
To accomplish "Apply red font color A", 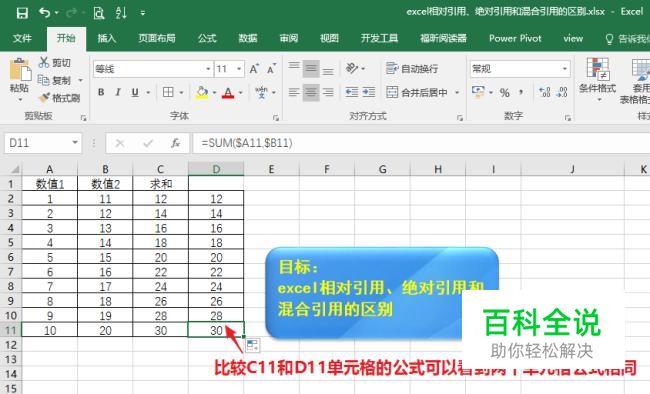I will pos(228,92).
